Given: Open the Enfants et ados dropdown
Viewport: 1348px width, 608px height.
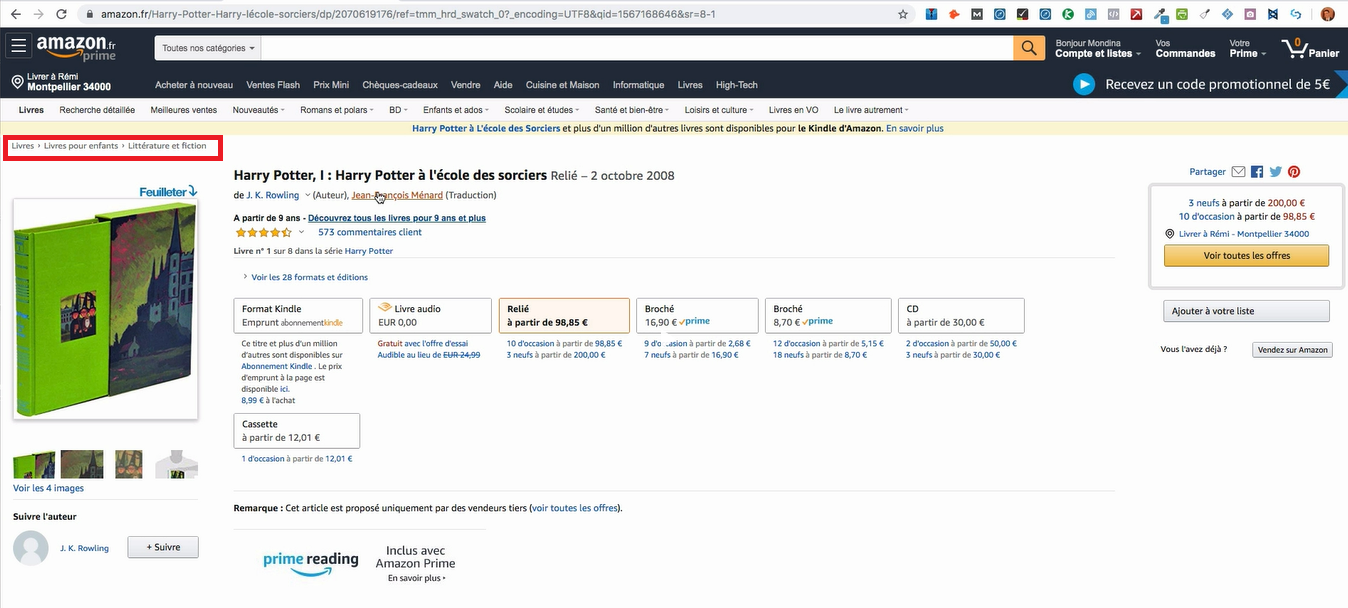Looking at the screenshot, I should (456, 110).
